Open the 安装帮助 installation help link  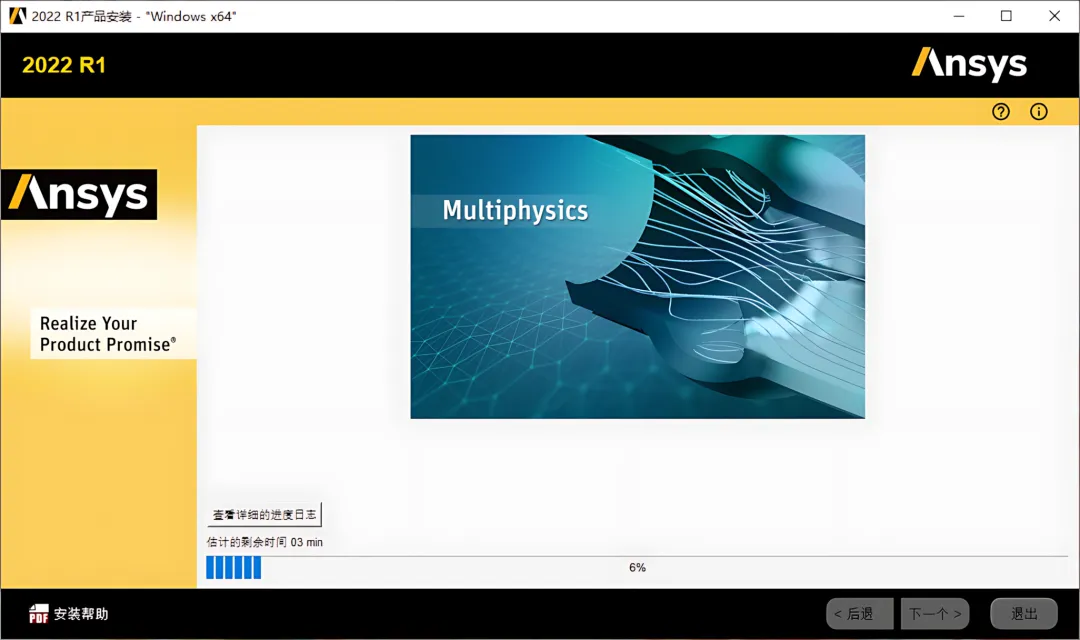pos(81,614)
